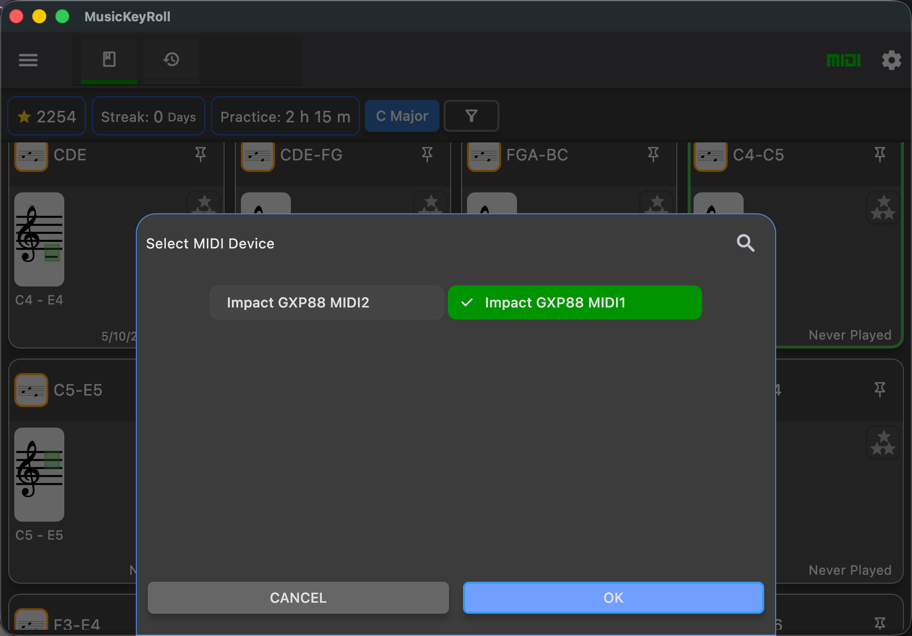
Task: Click the FGA-BC lesson title
Action: click(x=537, y=155)
